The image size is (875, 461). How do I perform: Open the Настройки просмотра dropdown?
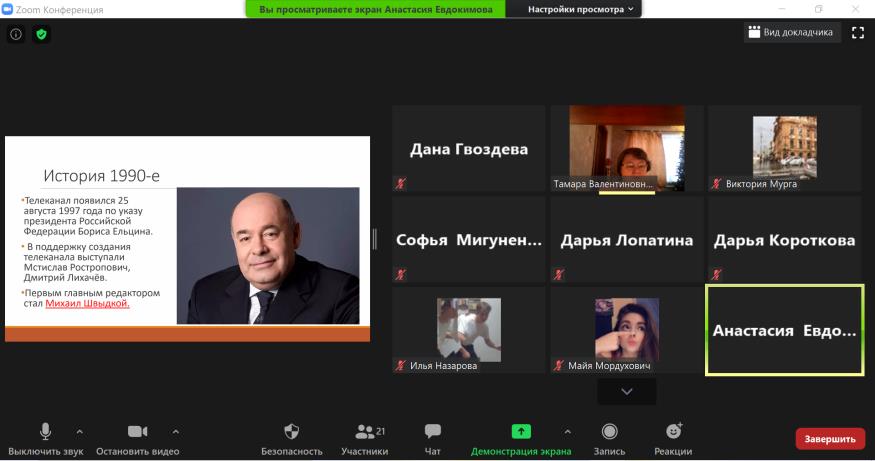point(580,9)
